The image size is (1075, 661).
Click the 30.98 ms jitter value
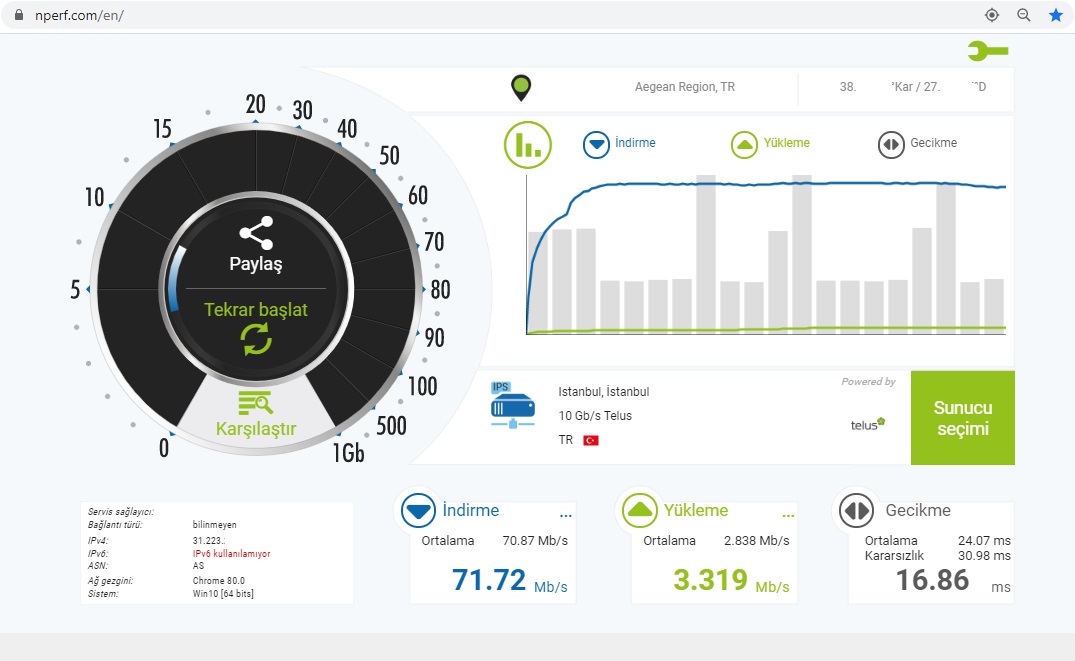coord(984,555)
